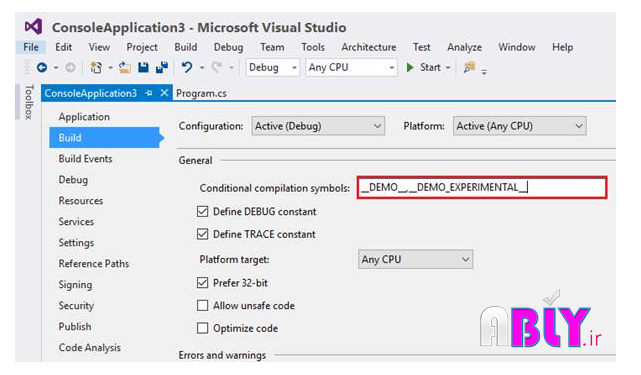Open the Test menu
Viewport: 641px width, 375px height.
[421, 47]
